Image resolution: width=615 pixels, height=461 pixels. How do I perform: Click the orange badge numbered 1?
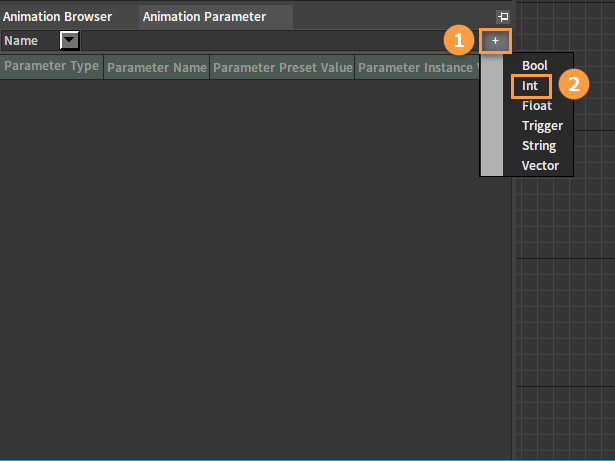(x=459, y=41)
